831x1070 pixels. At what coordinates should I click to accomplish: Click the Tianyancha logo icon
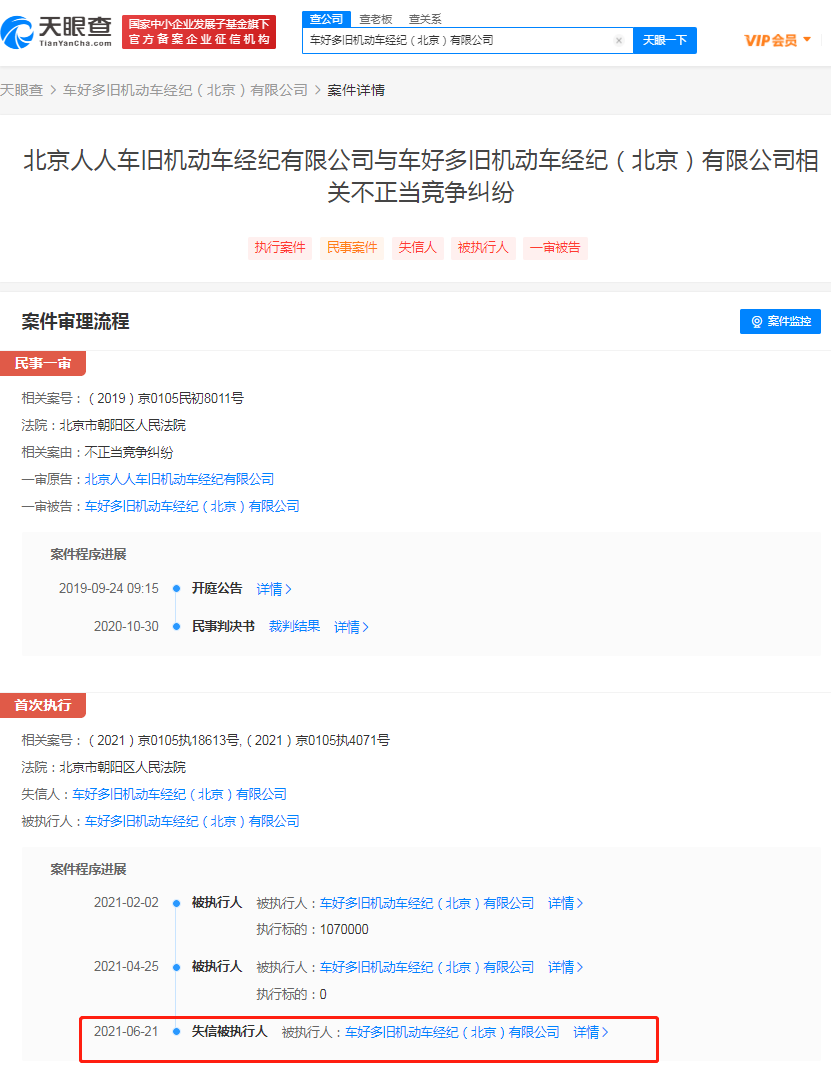click(x=18, y=32)
